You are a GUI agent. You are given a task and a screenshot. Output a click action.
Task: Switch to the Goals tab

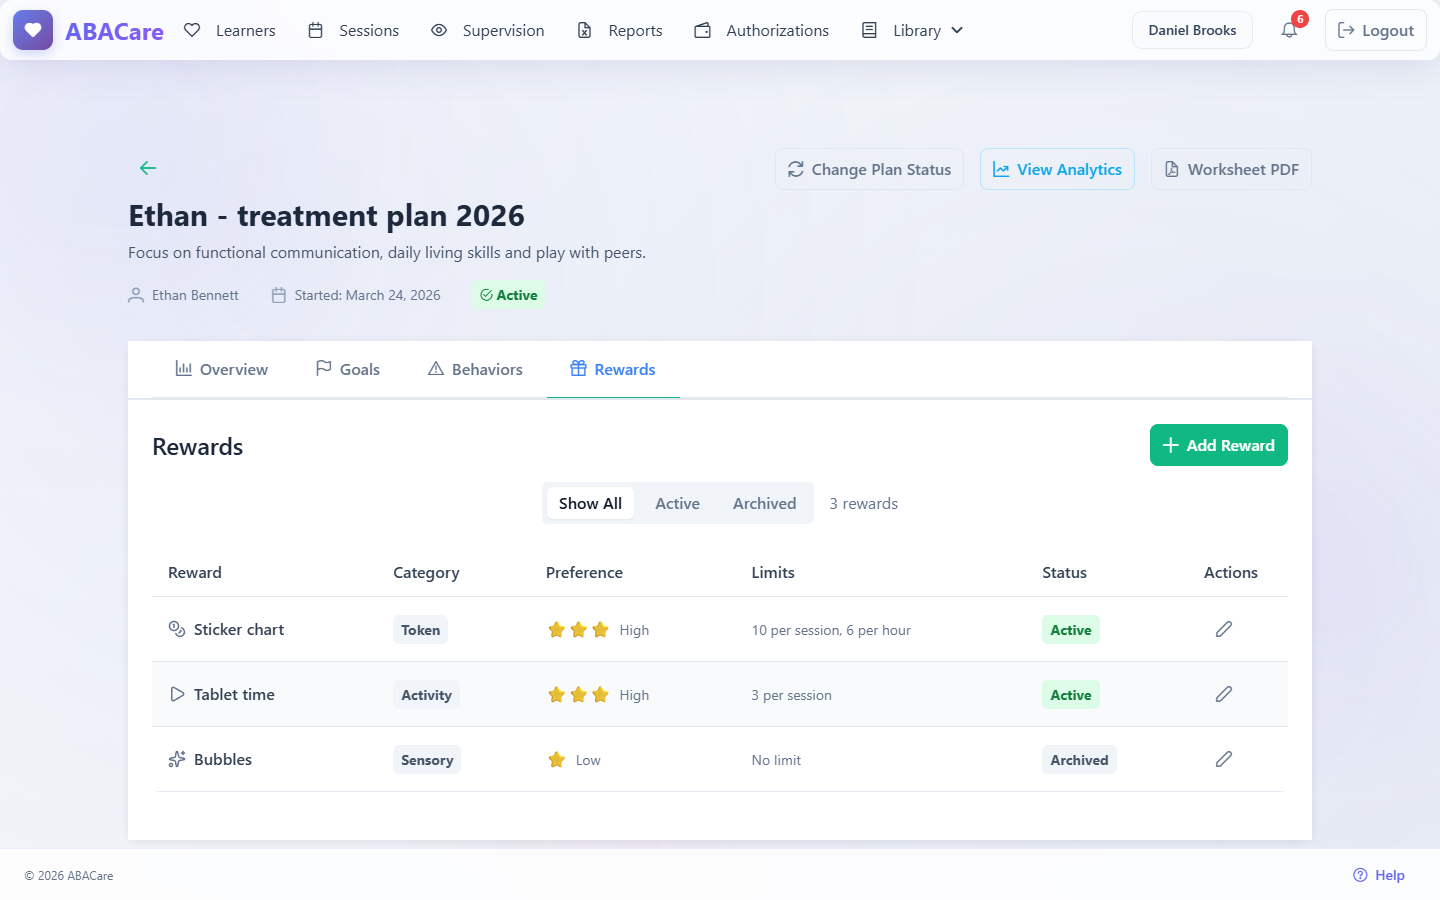pos(347,369)
